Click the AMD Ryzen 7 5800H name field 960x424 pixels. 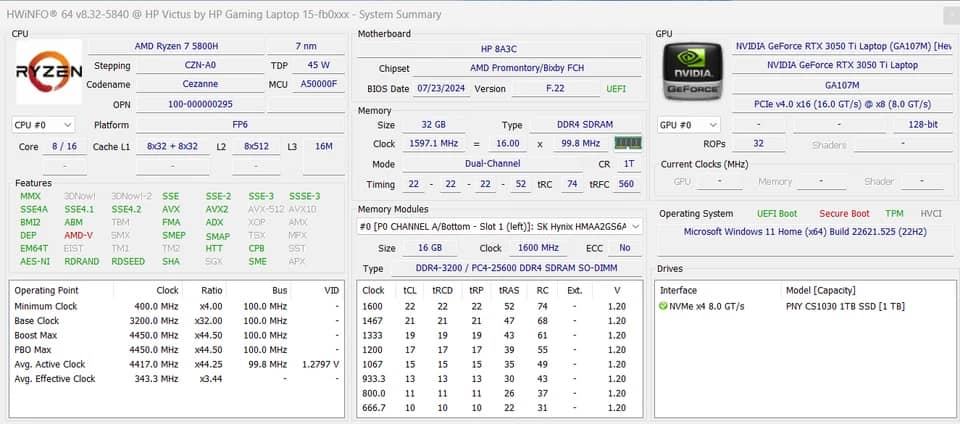coord(176,46)
